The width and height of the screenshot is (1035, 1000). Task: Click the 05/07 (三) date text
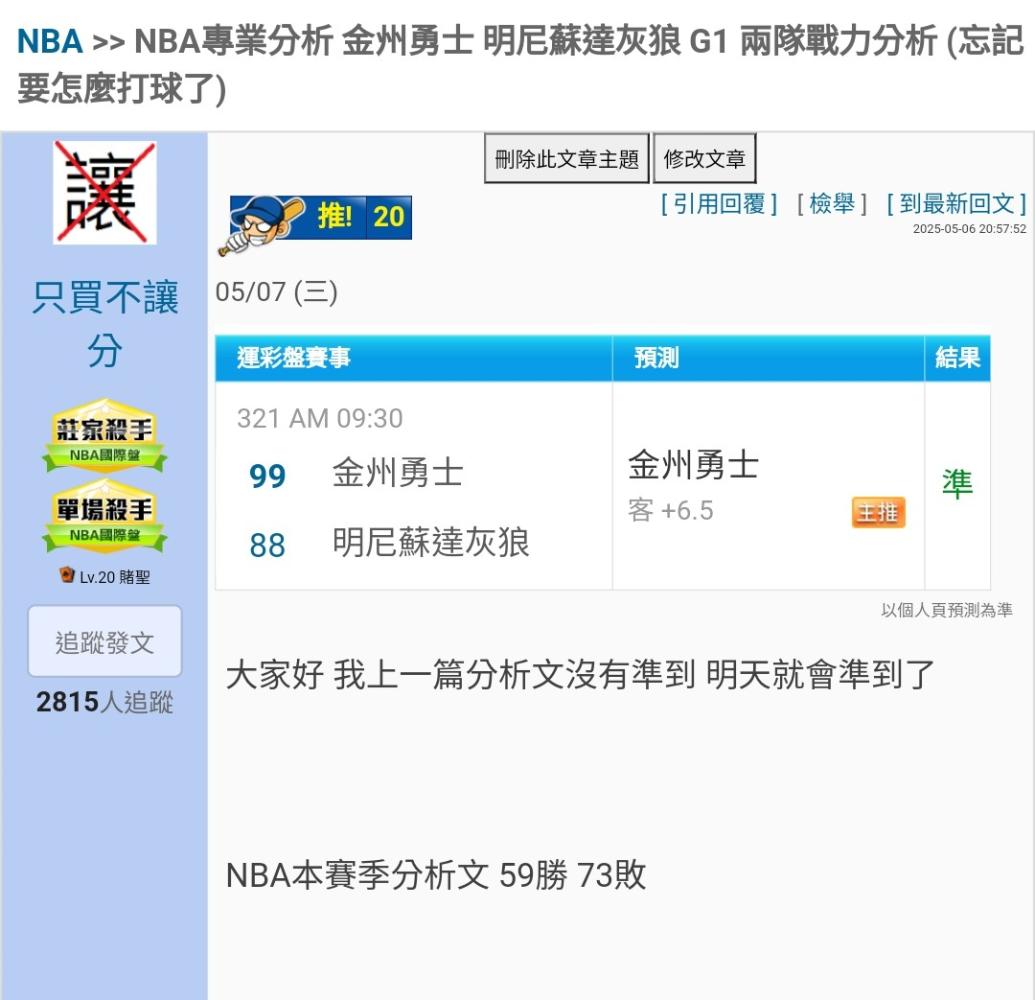coord(277,292)
